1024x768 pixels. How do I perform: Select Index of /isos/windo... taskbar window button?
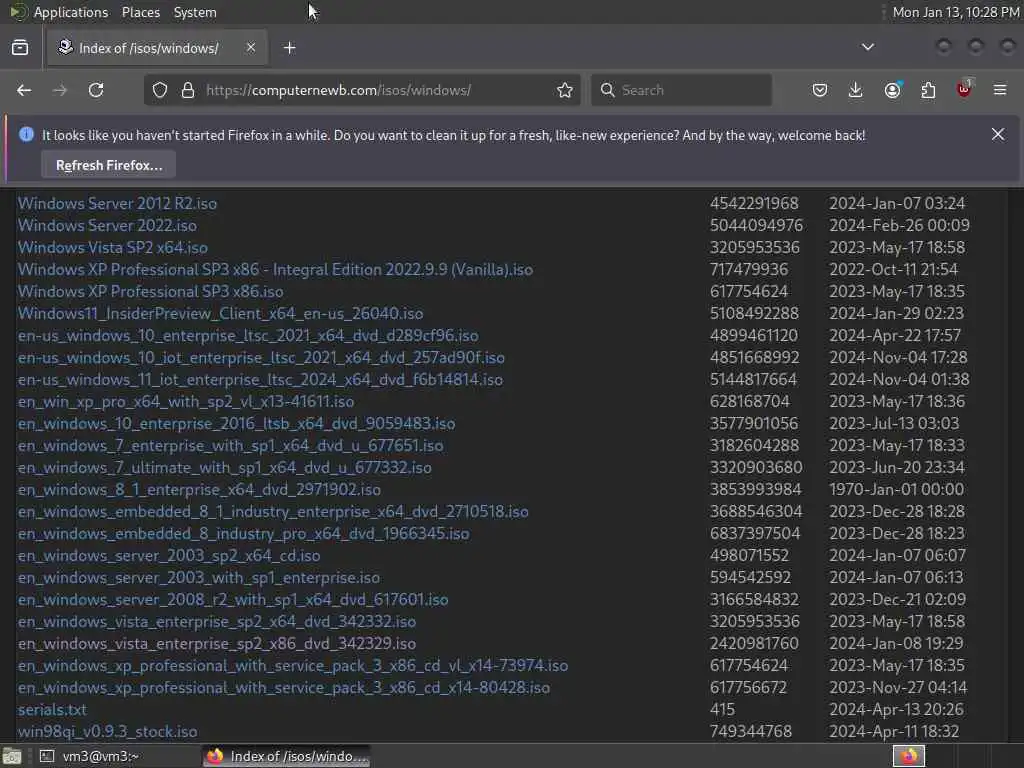(287, 756)
